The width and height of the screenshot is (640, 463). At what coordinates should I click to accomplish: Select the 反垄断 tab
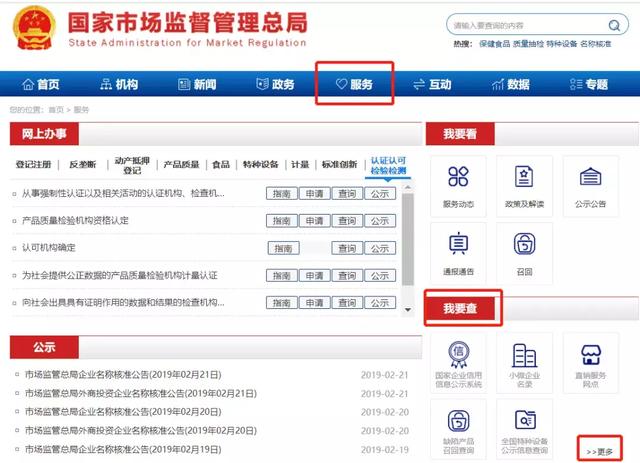tap(83, 165)
